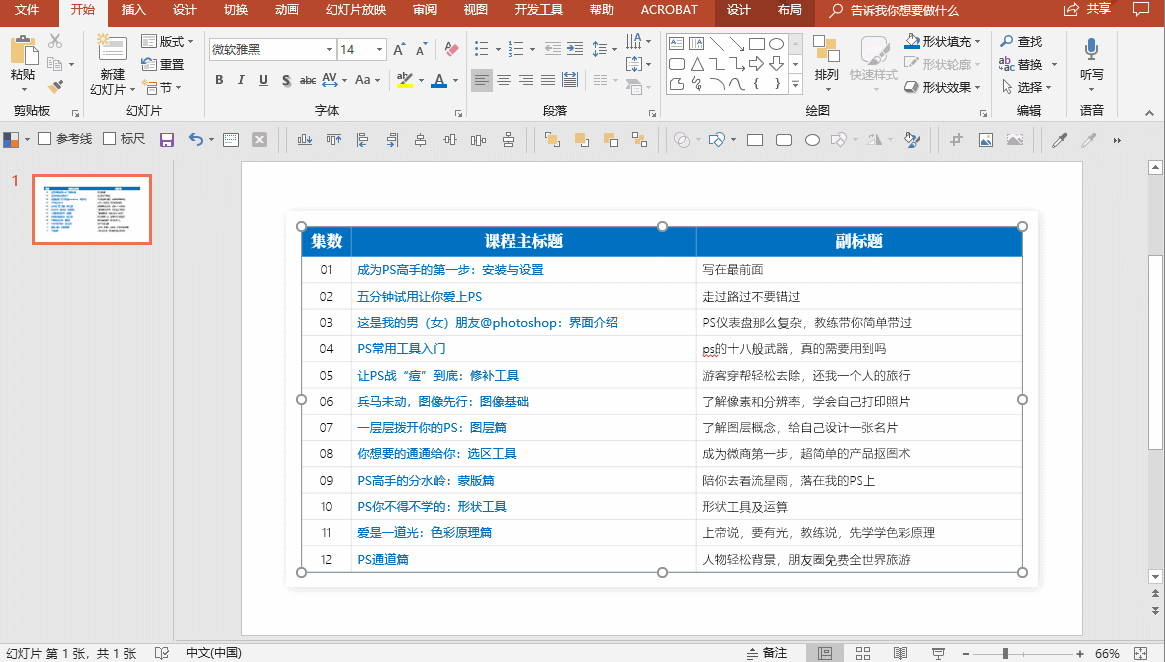Switch to reading view in status bar
Viewport: 1165px width, 662px height.
click(900, 653)
